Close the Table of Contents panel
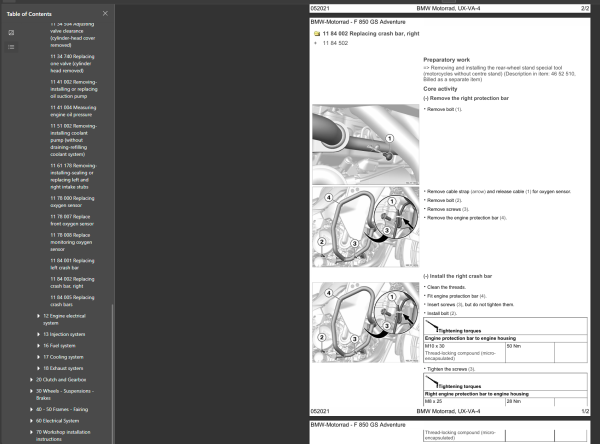 105,13
